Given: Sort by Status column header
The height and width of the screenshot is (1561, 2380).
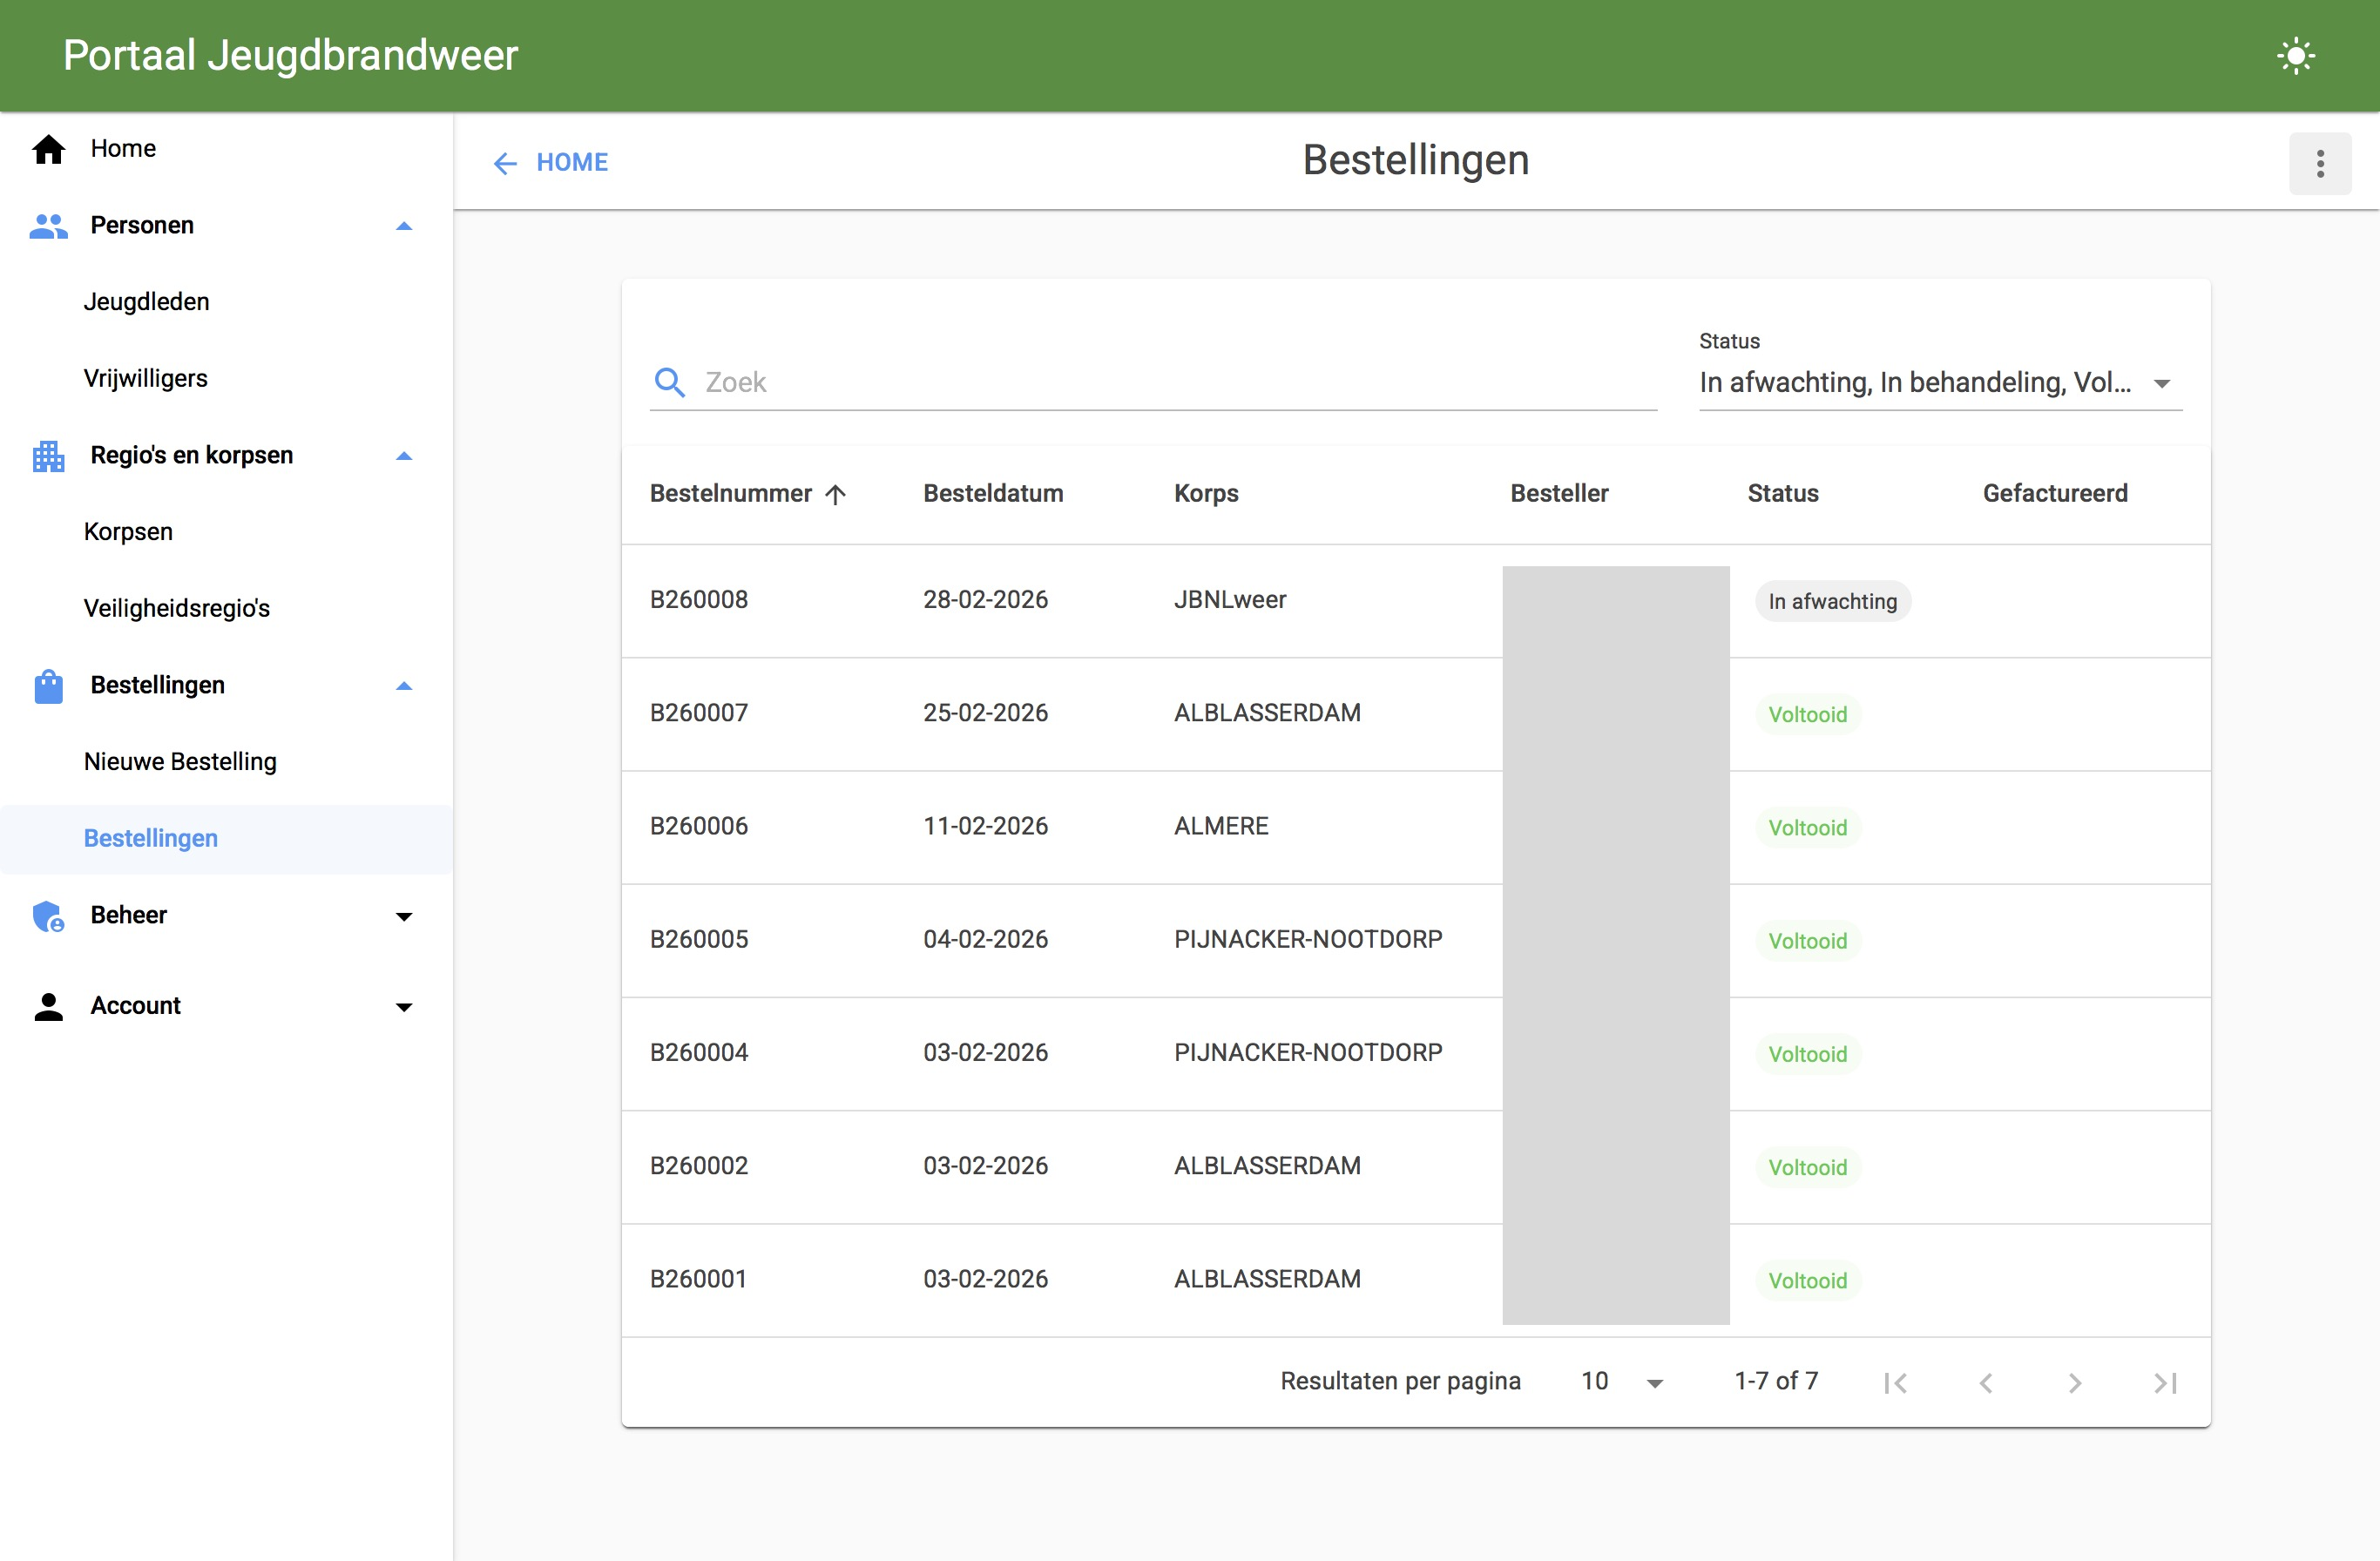Looking at the screenshot, I should click(x=1783, y=494).
